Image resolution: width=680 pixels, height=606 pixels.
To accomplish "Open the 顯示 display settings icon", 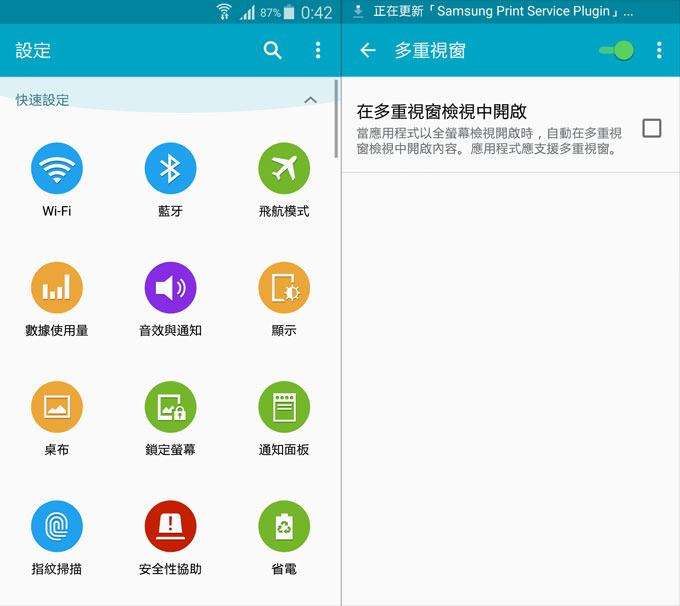I will click(x=284, y=288).
